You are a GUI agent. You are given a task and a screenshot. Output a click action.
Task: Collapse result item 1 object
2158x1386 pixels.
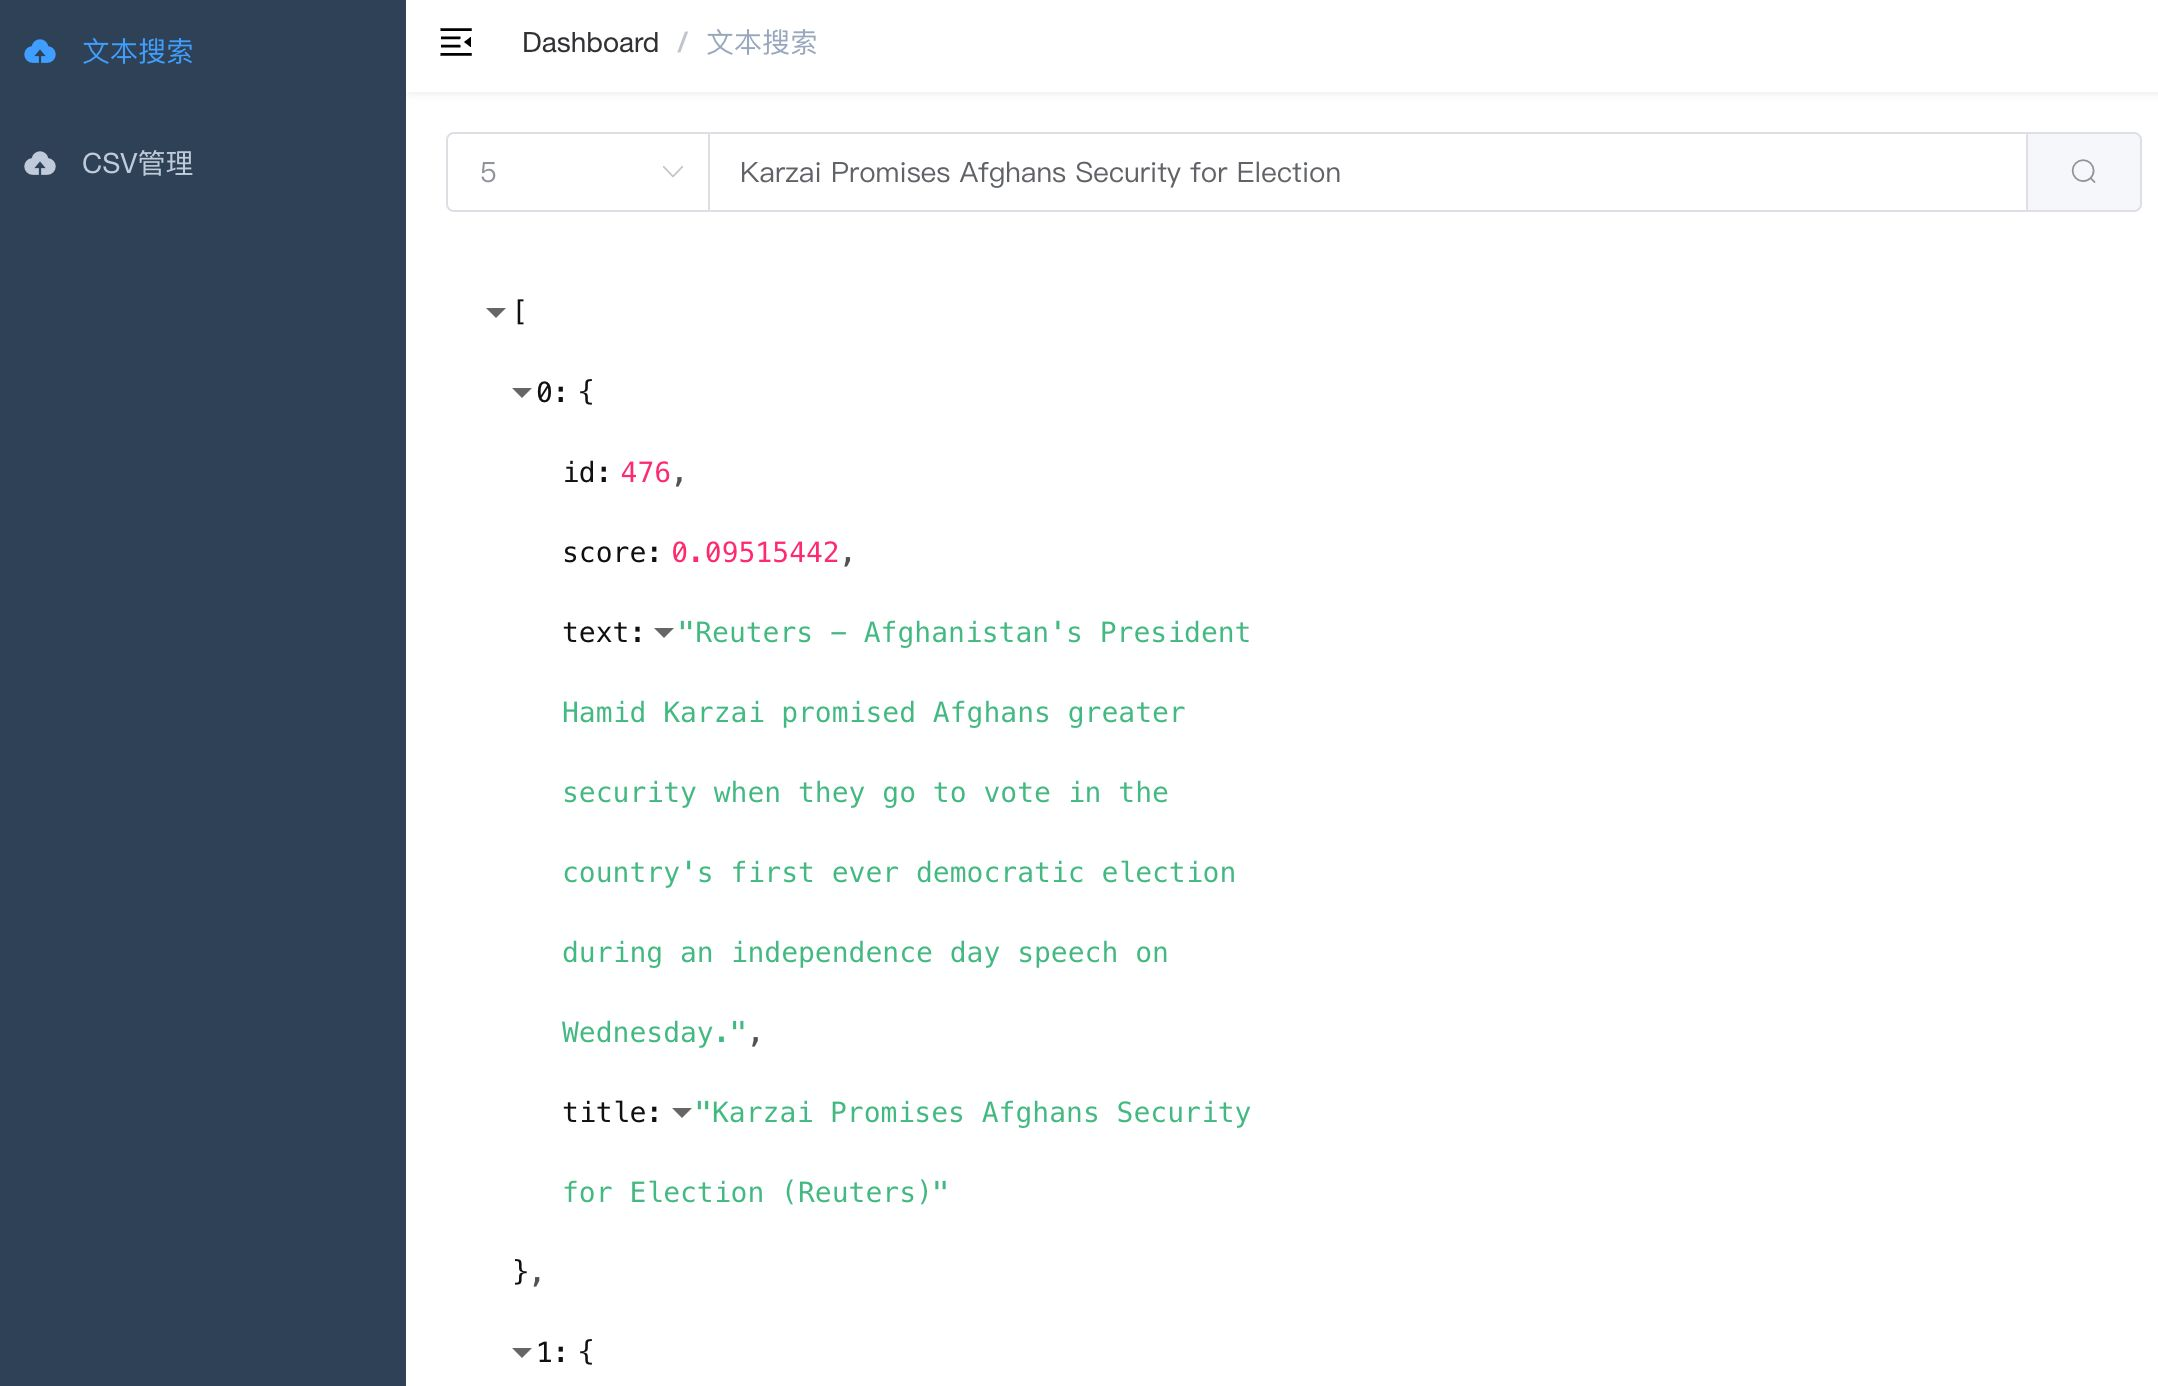(522, 1353)
